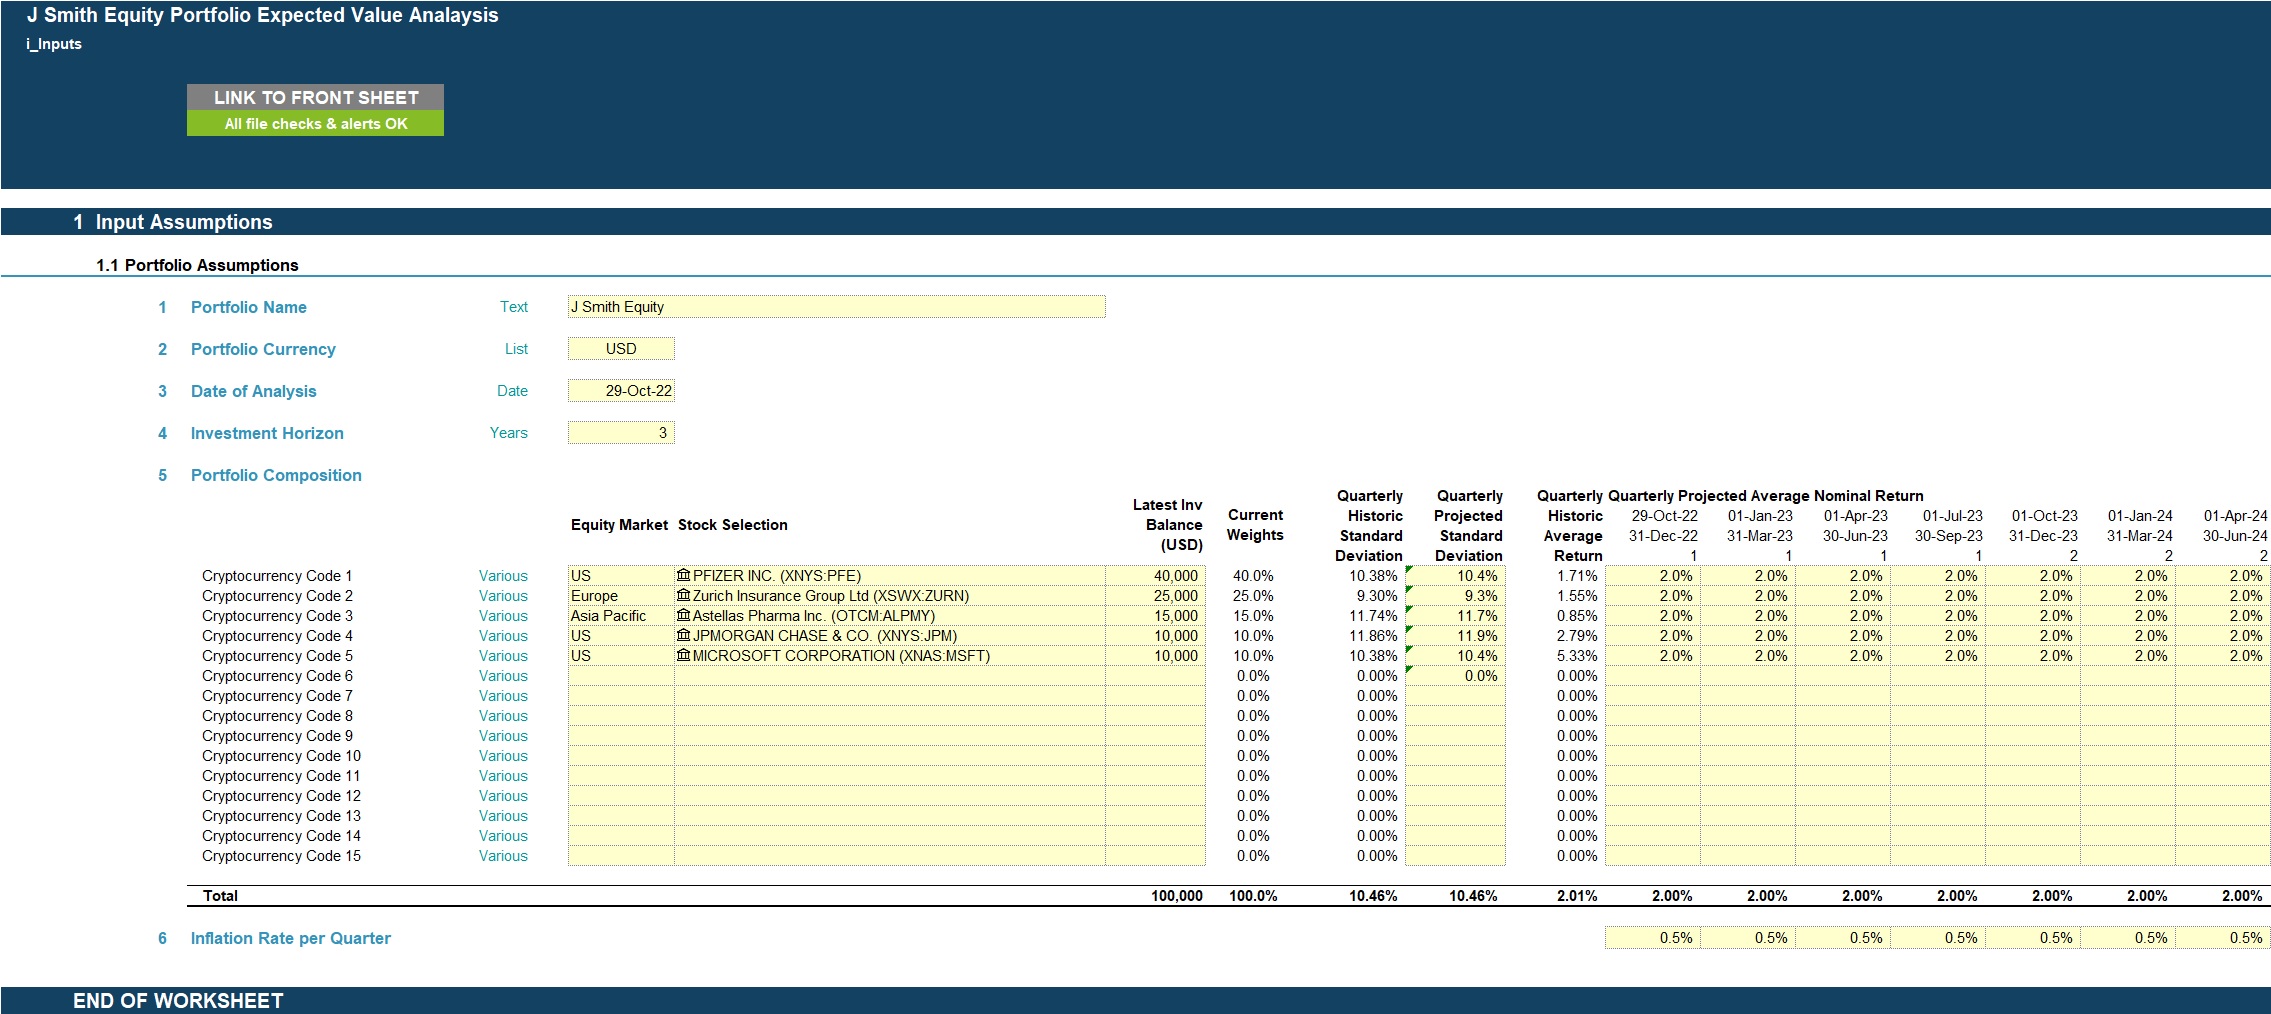
Task: Click the Stock Selection column header
Action: [x=733, y=525]
